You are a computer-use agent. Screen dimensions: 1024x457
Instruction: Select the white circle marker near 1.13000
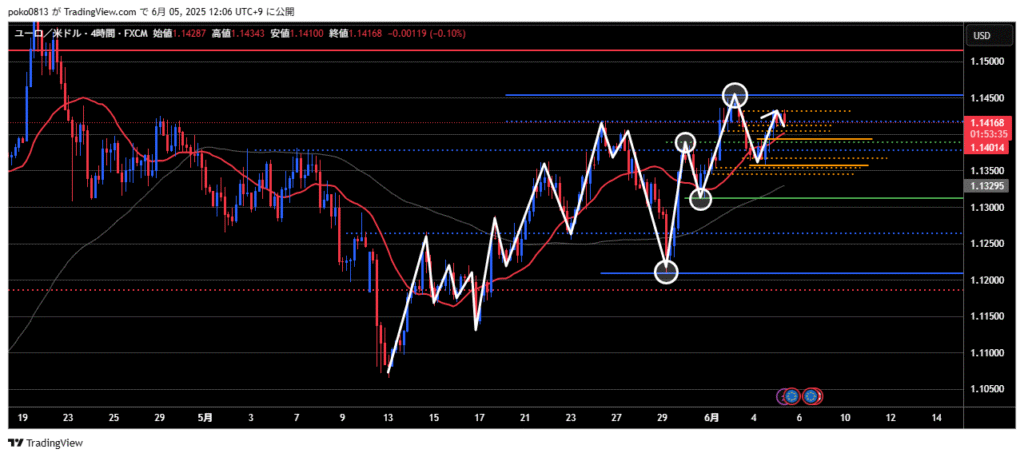click(x=701, y=199)
